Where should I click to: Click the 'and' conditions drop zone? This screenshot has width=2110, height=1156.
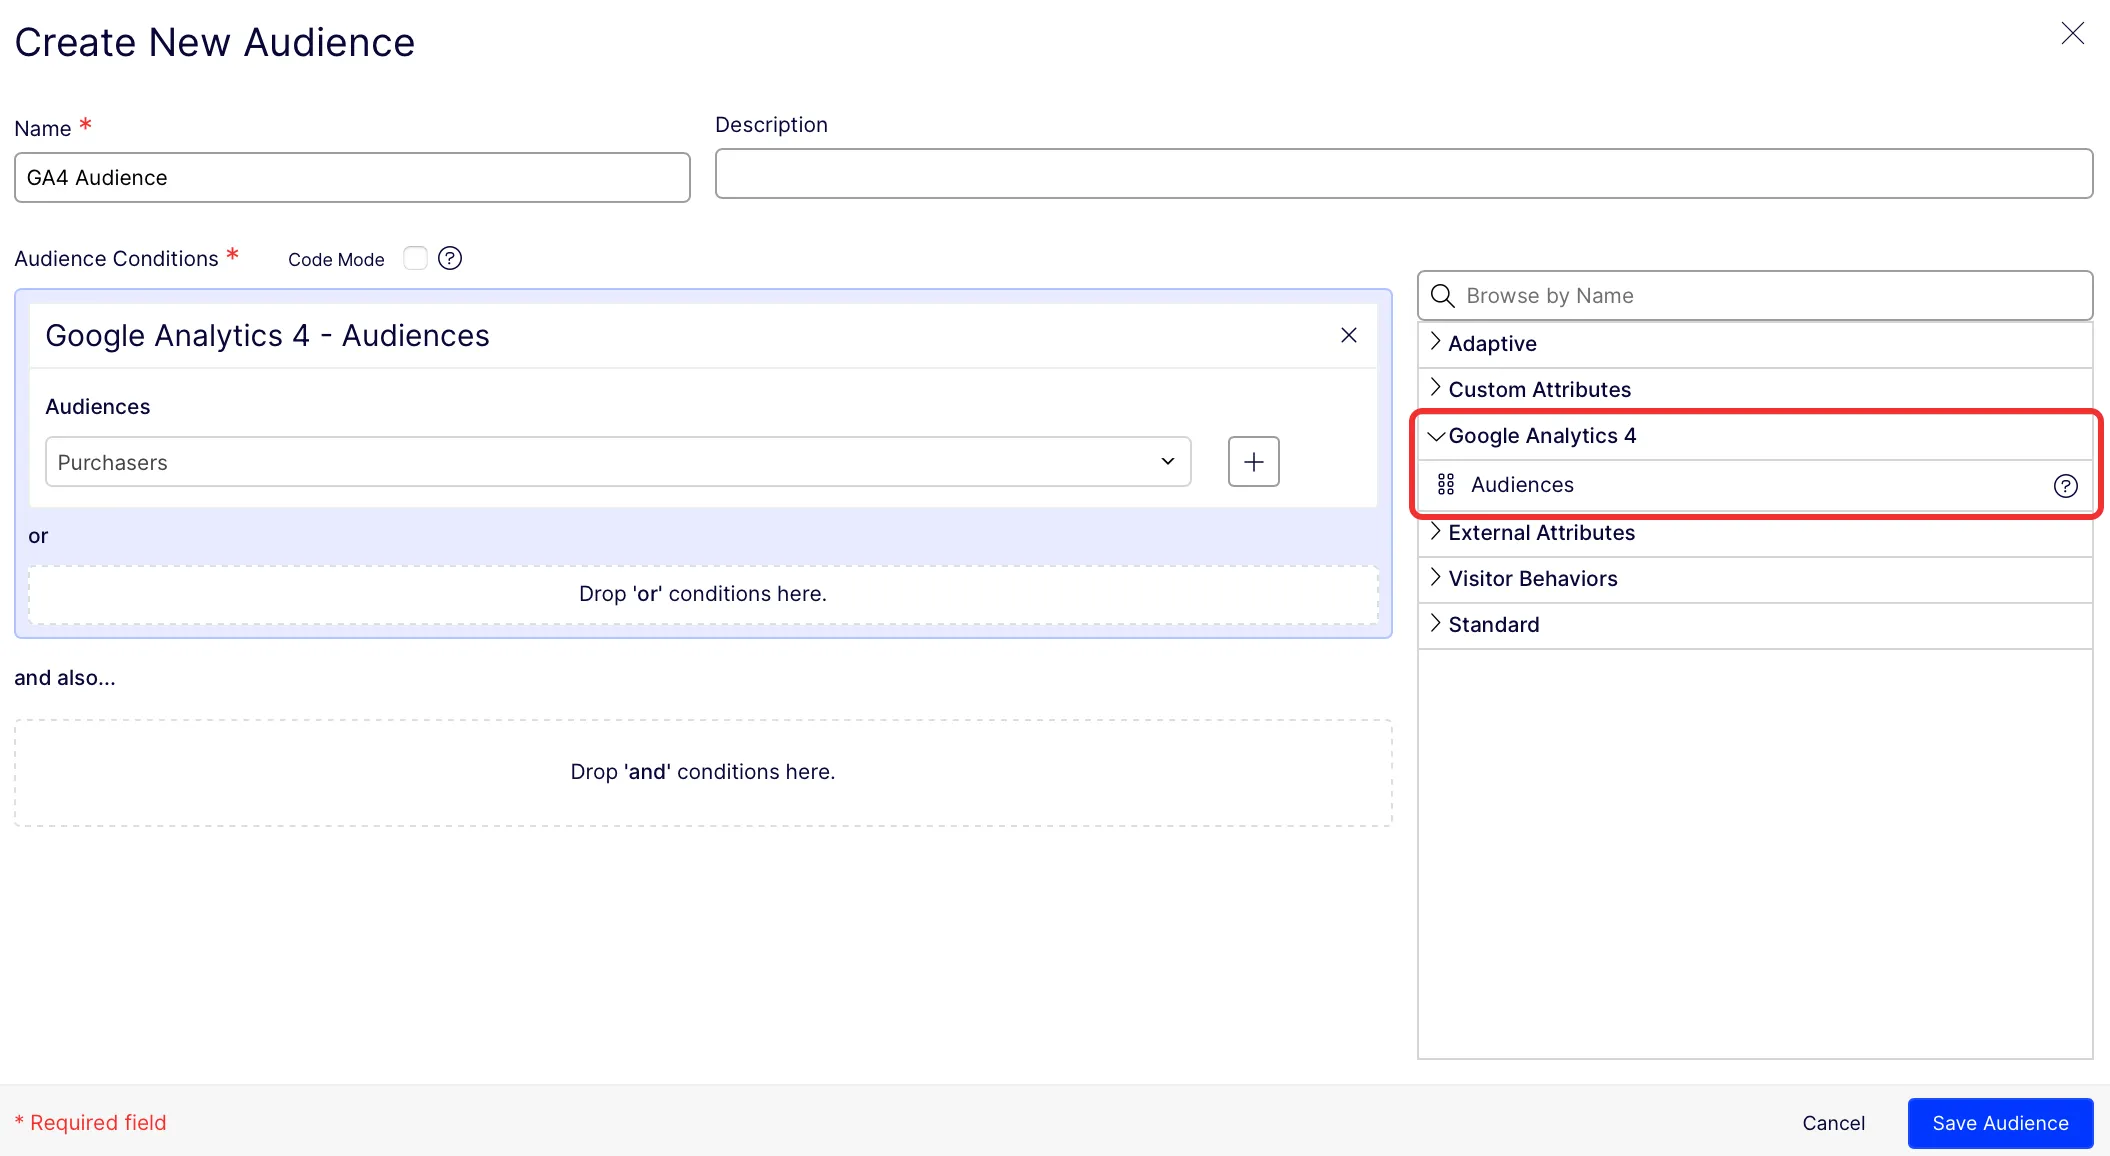point(703,773)
